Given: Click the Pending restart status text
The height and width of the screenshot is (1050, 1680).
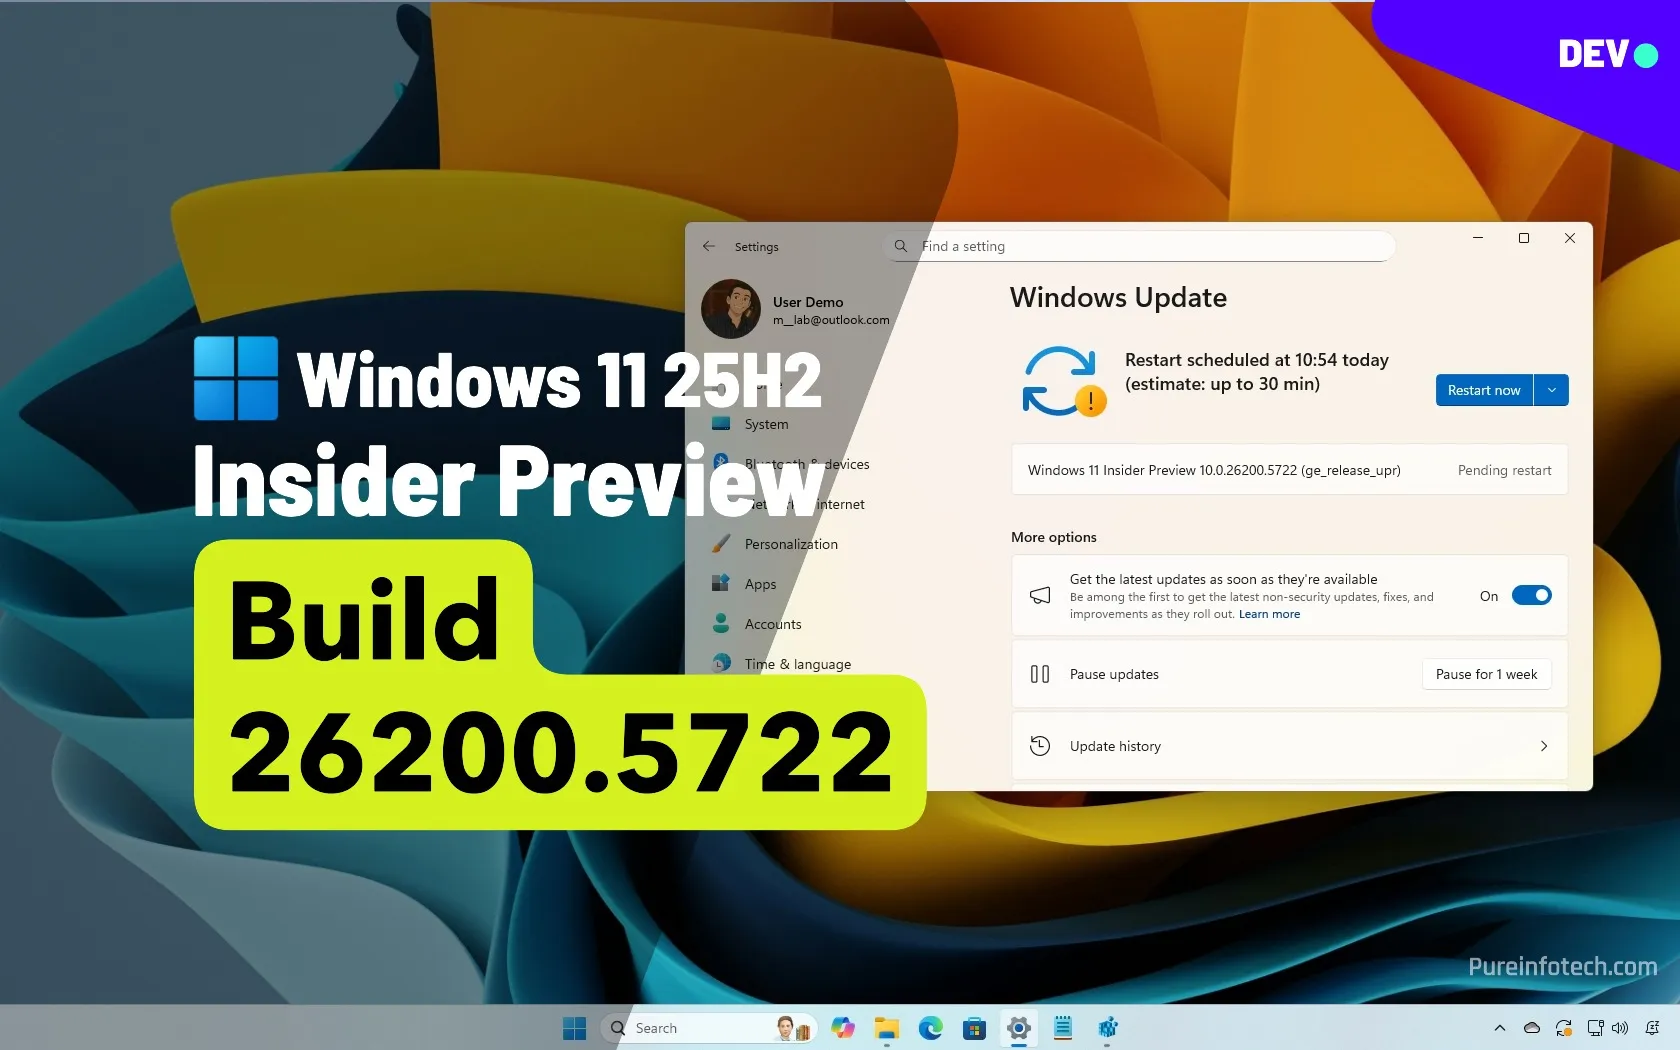Looking at the screenshot, I should click(1504, 470).
